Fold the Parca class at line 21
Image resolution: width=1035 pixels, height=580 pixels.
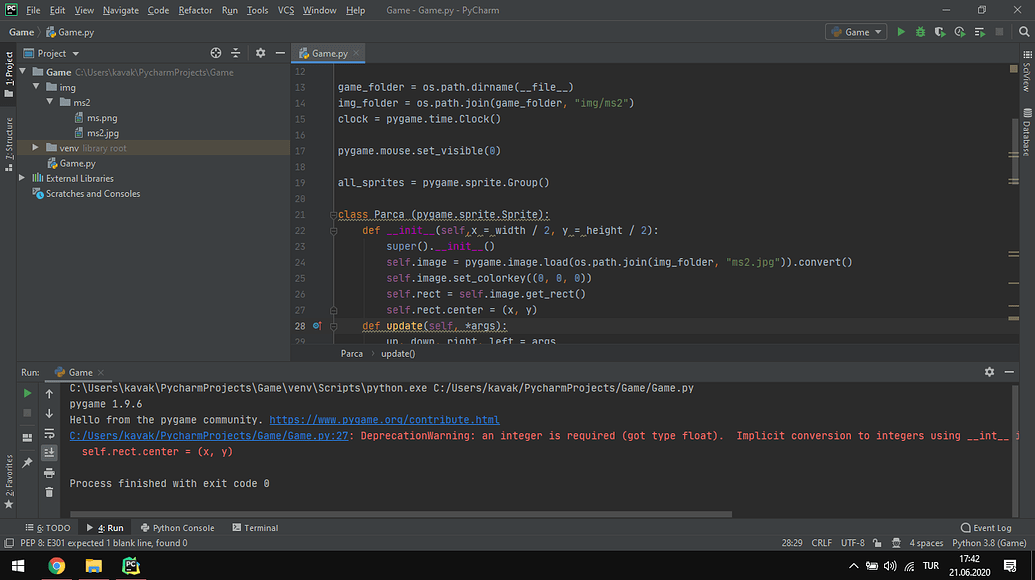point(333,215)
